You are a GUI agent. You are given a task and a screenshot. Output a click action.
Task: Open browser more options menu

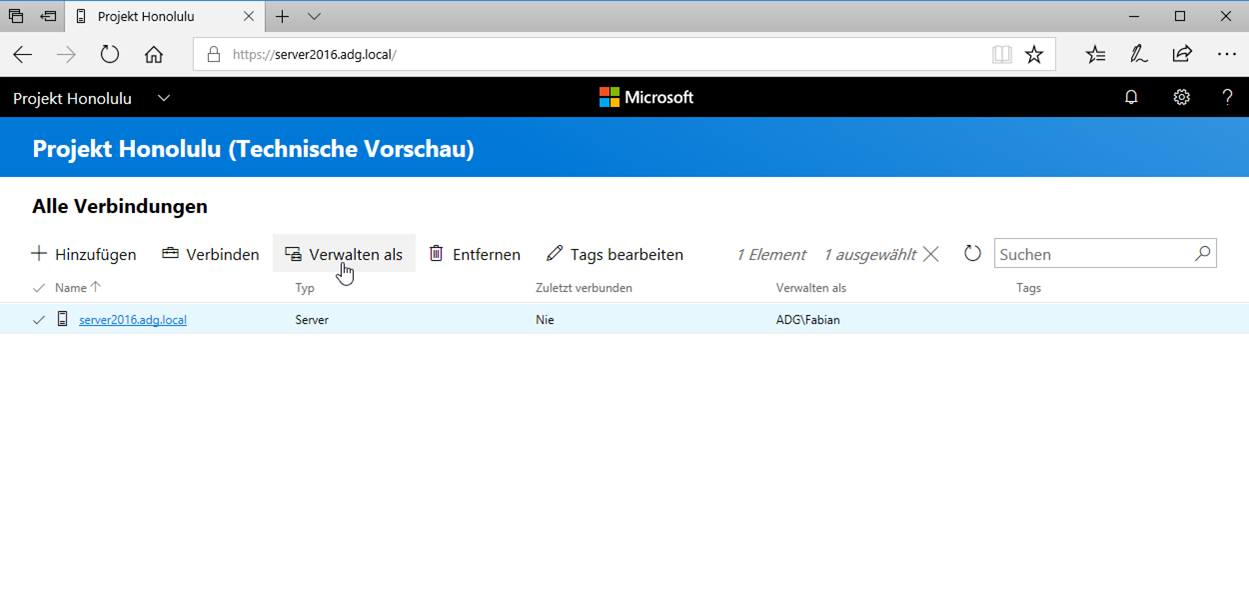pos(1226,55)
